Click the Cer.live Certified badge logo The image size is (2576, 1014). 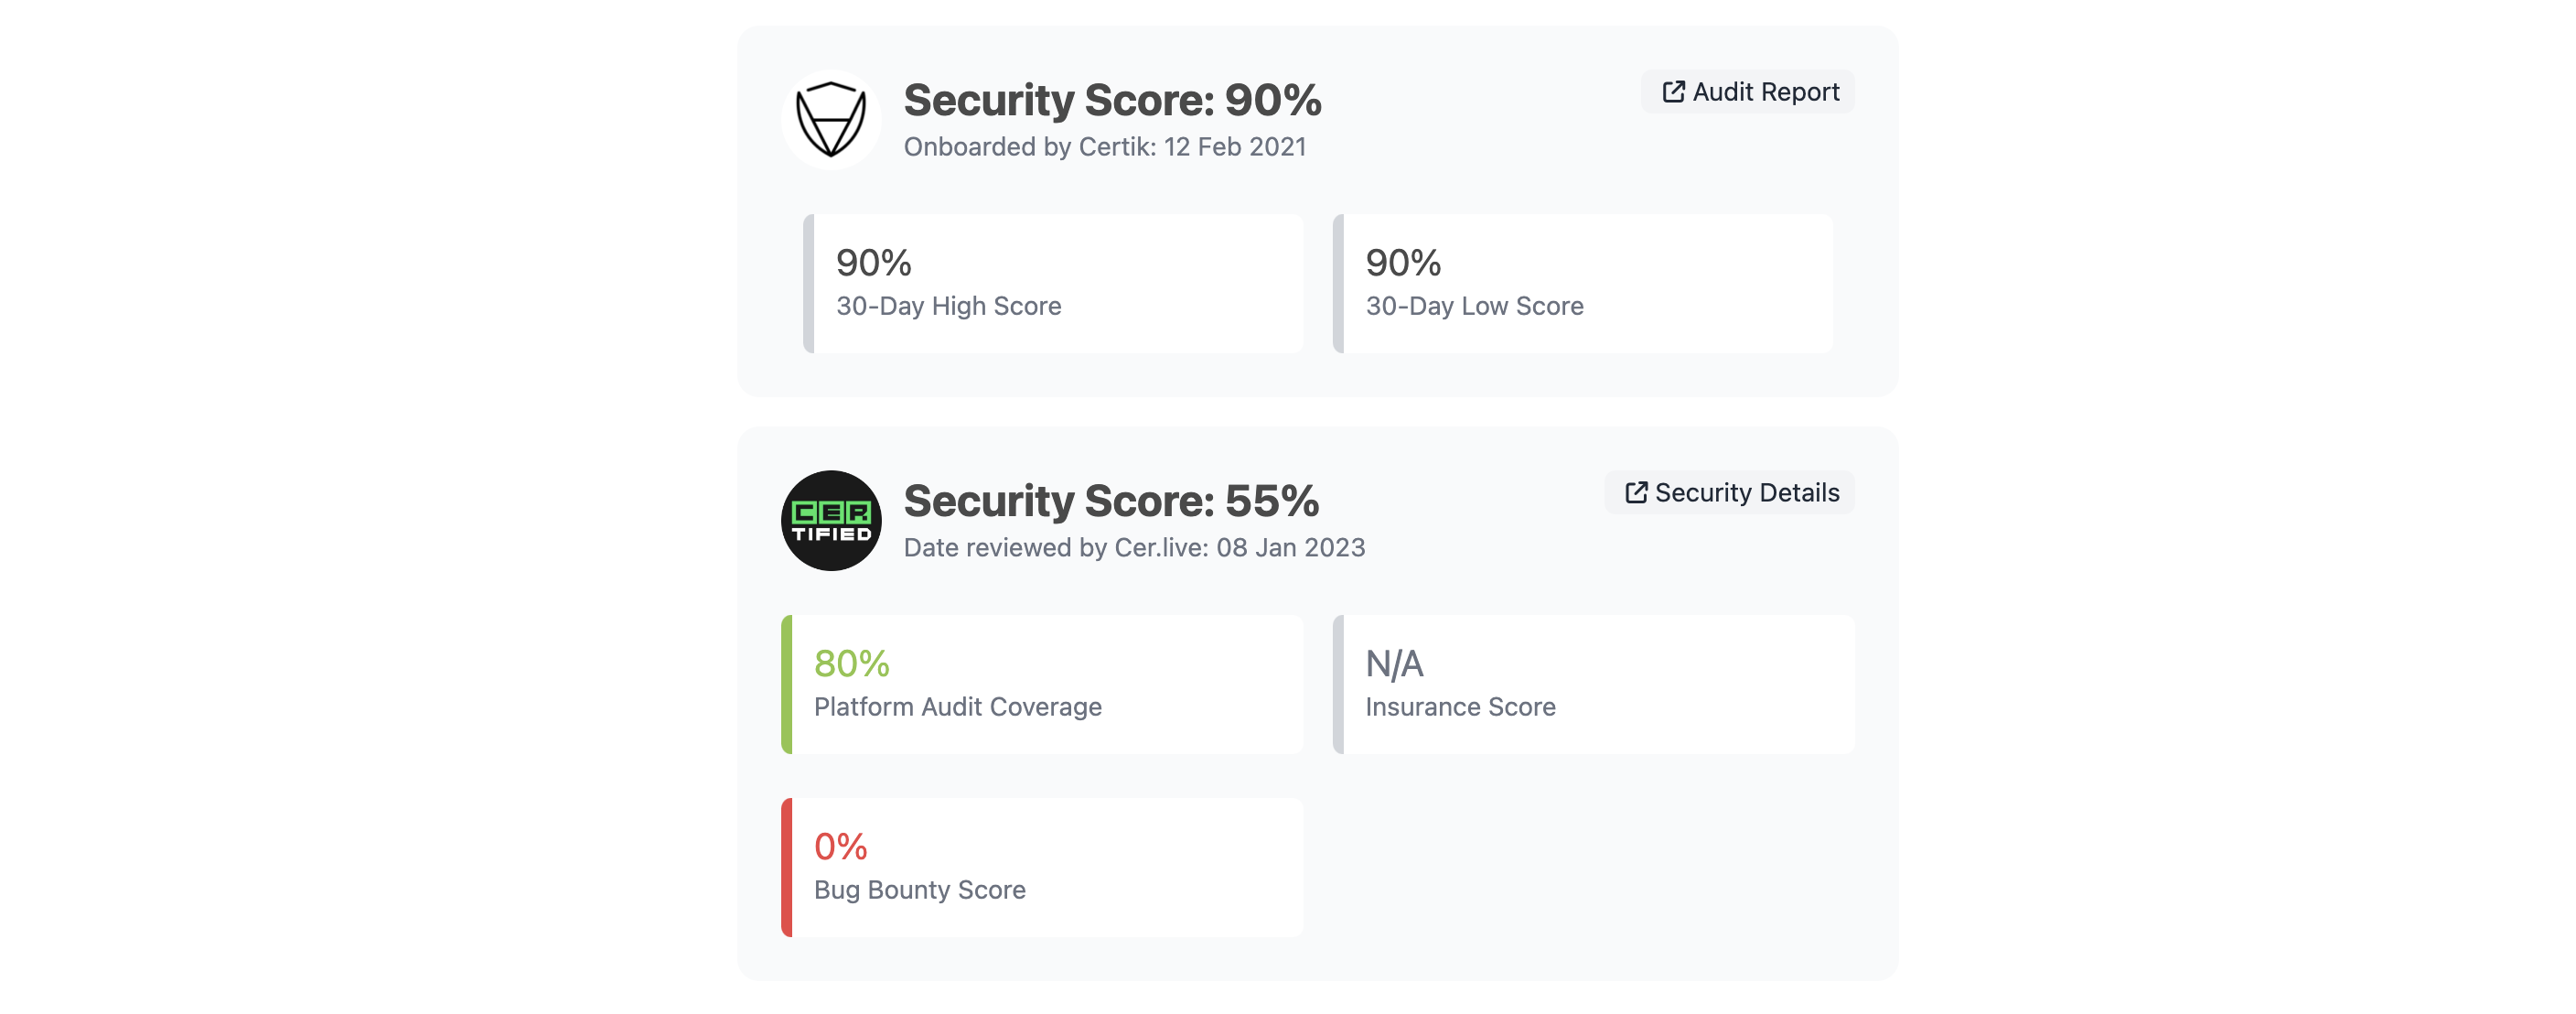click(831, 521)
